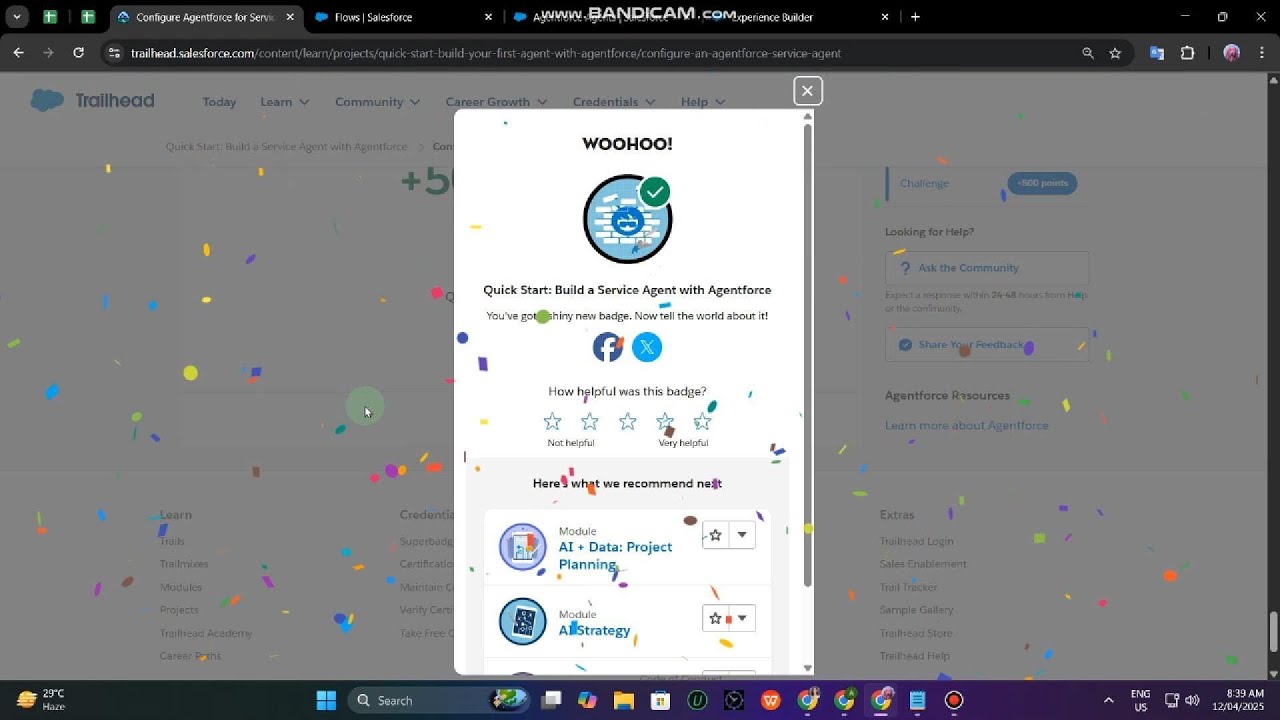Open the Windows Start menu
Viewport: 1280px width, 720px height.
coord(326,700)
